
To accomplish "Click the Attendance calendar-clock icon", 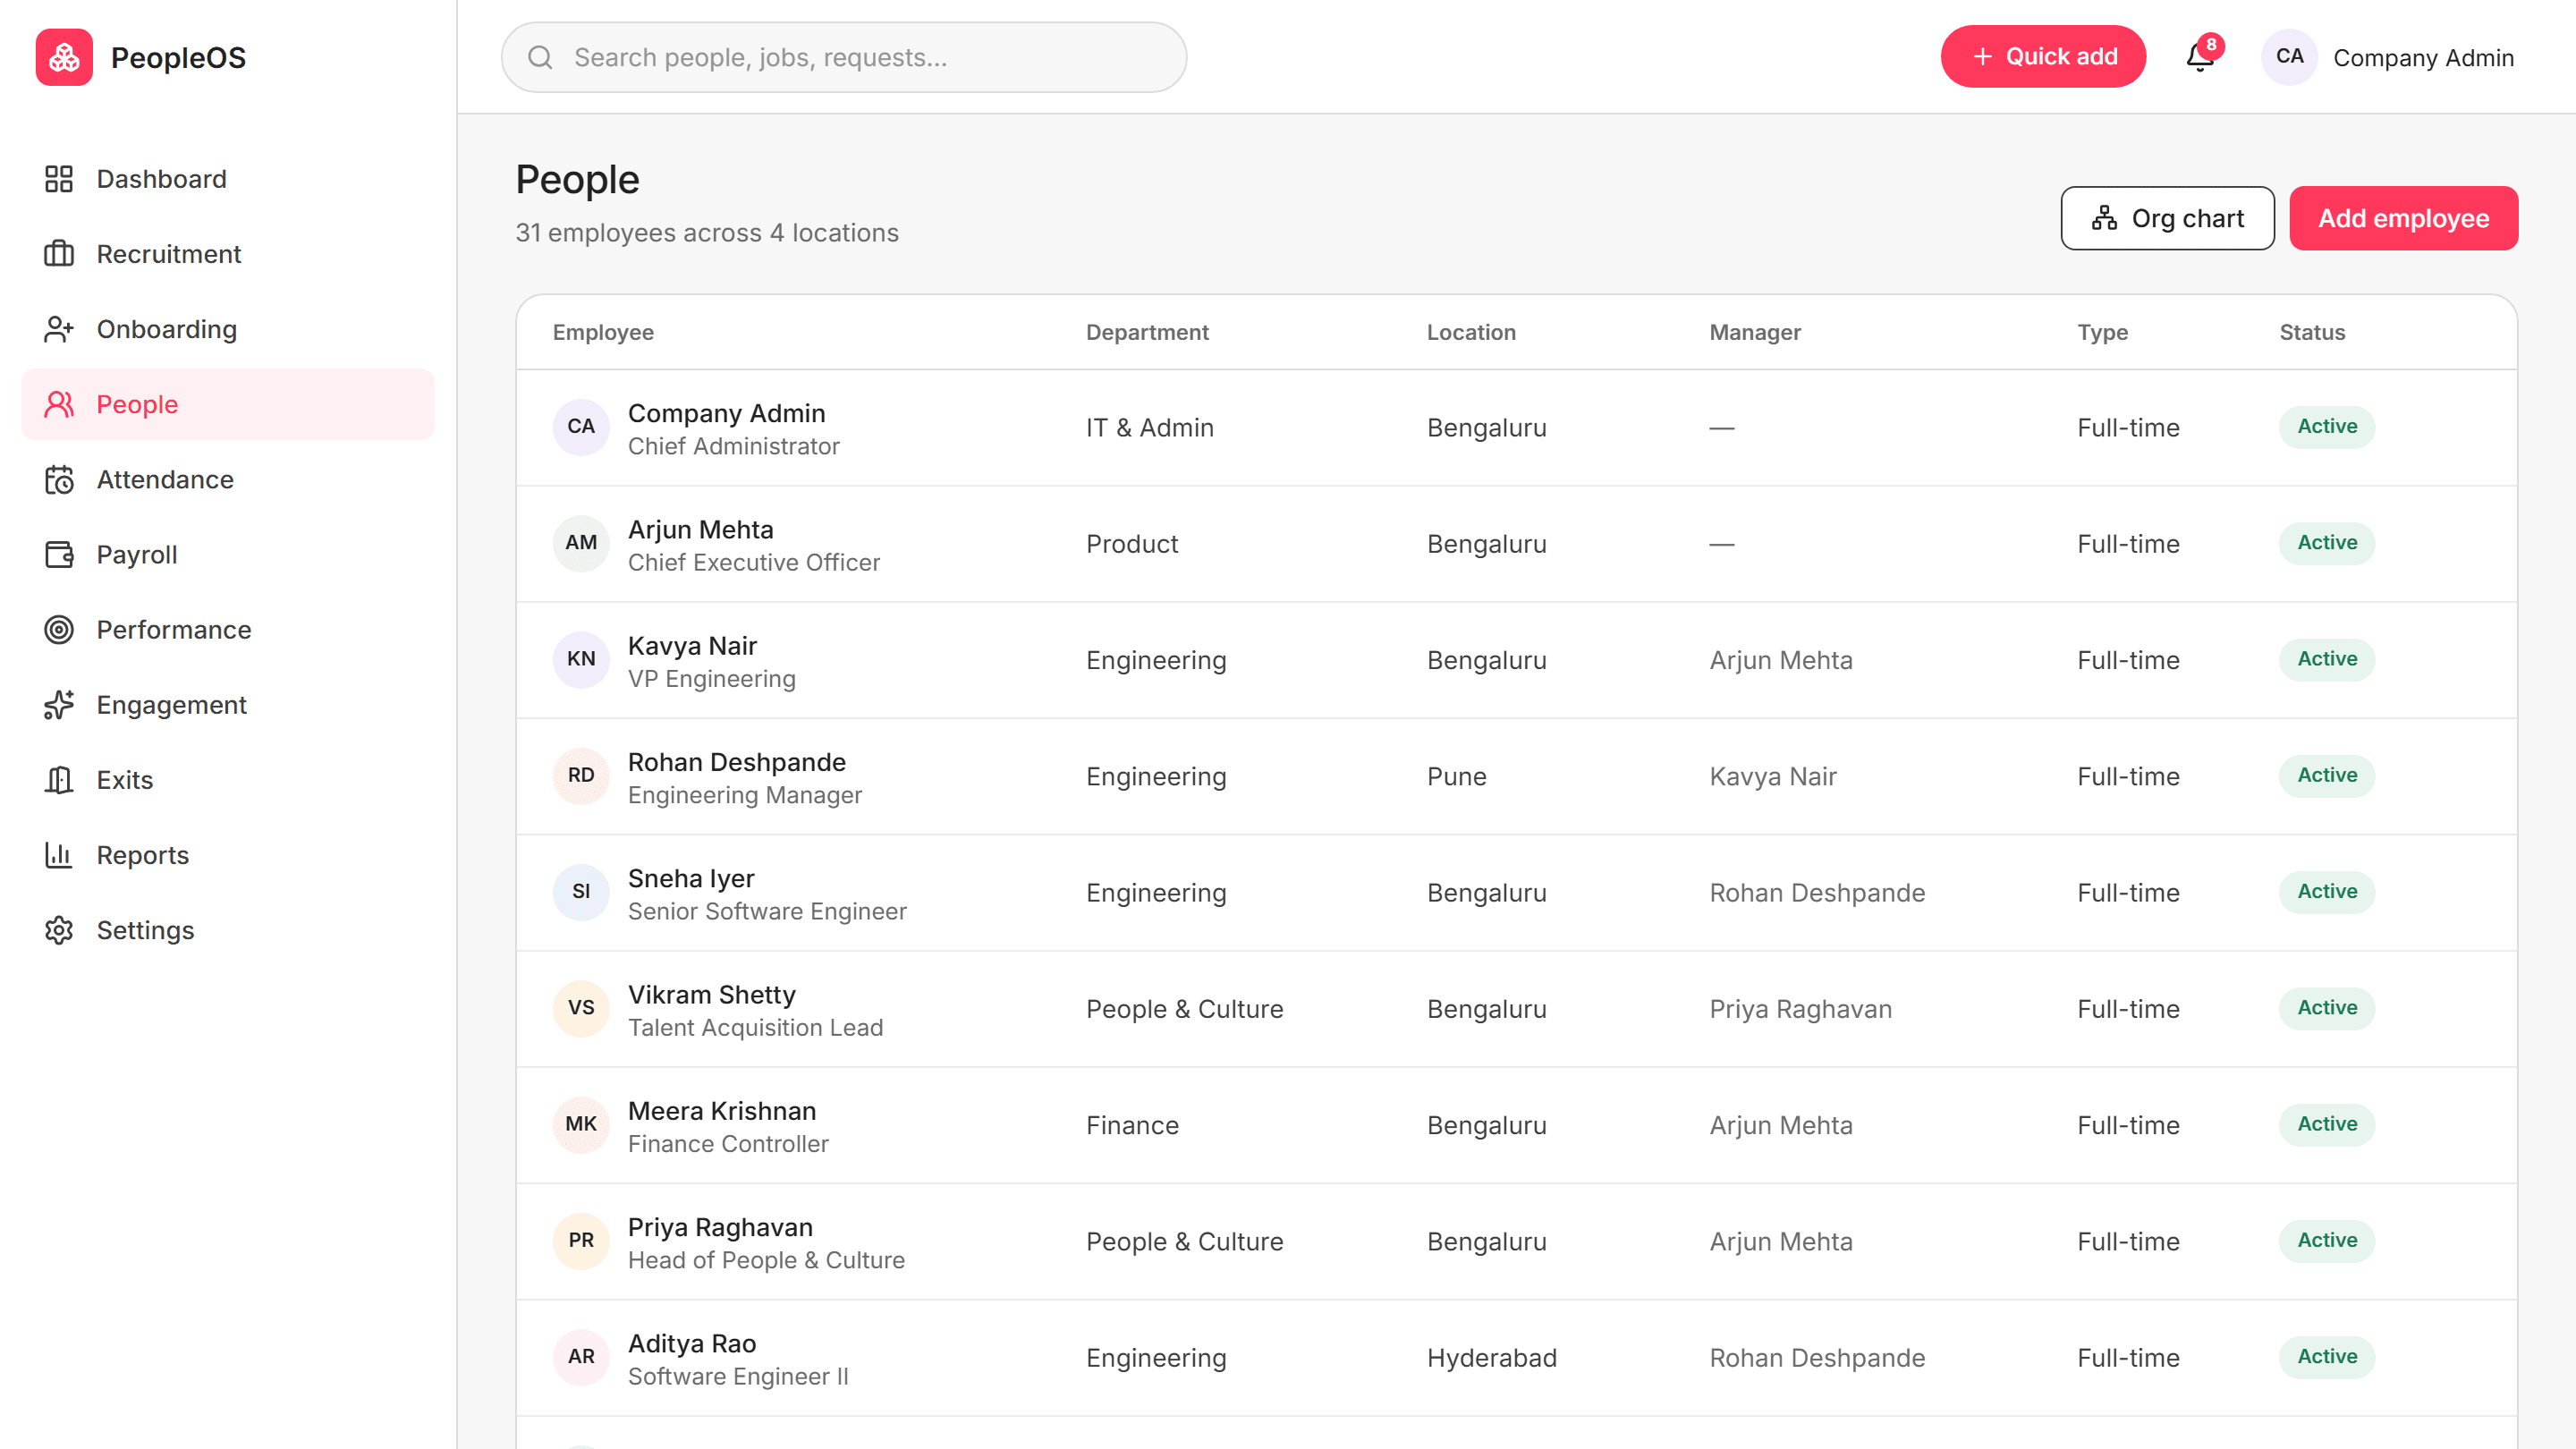I will coord(59,480).
